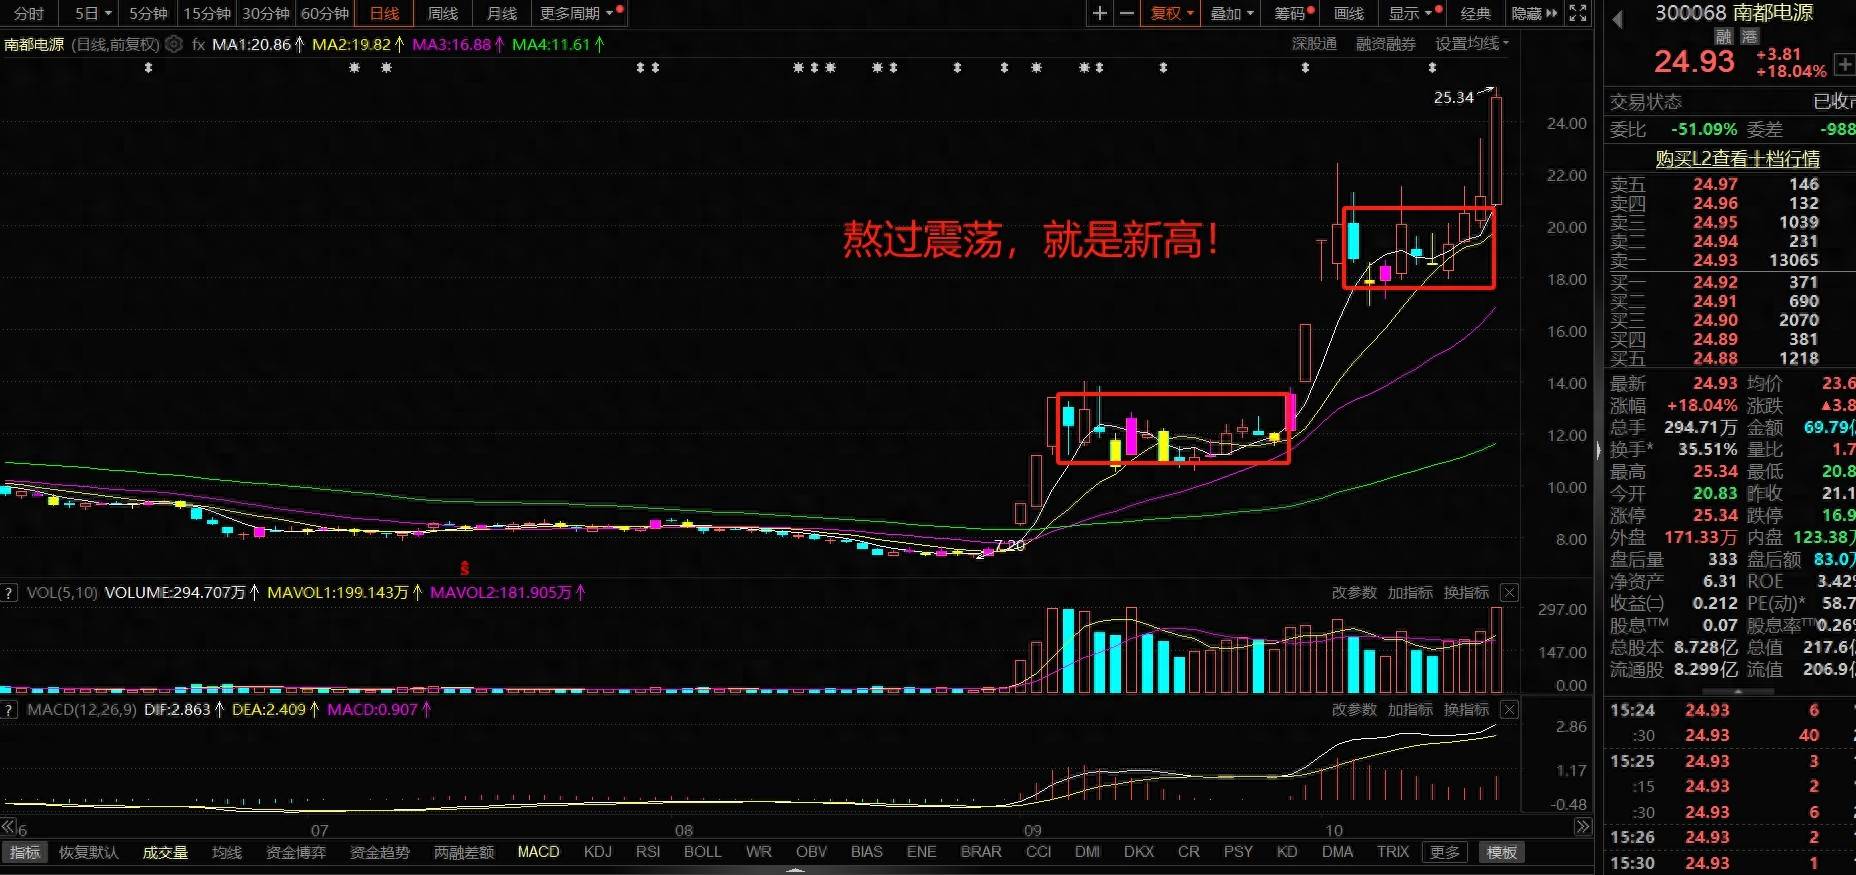
Task: Click the zoom-in plus icon on chart toolbar
Action: click(x=1099, y=13)
